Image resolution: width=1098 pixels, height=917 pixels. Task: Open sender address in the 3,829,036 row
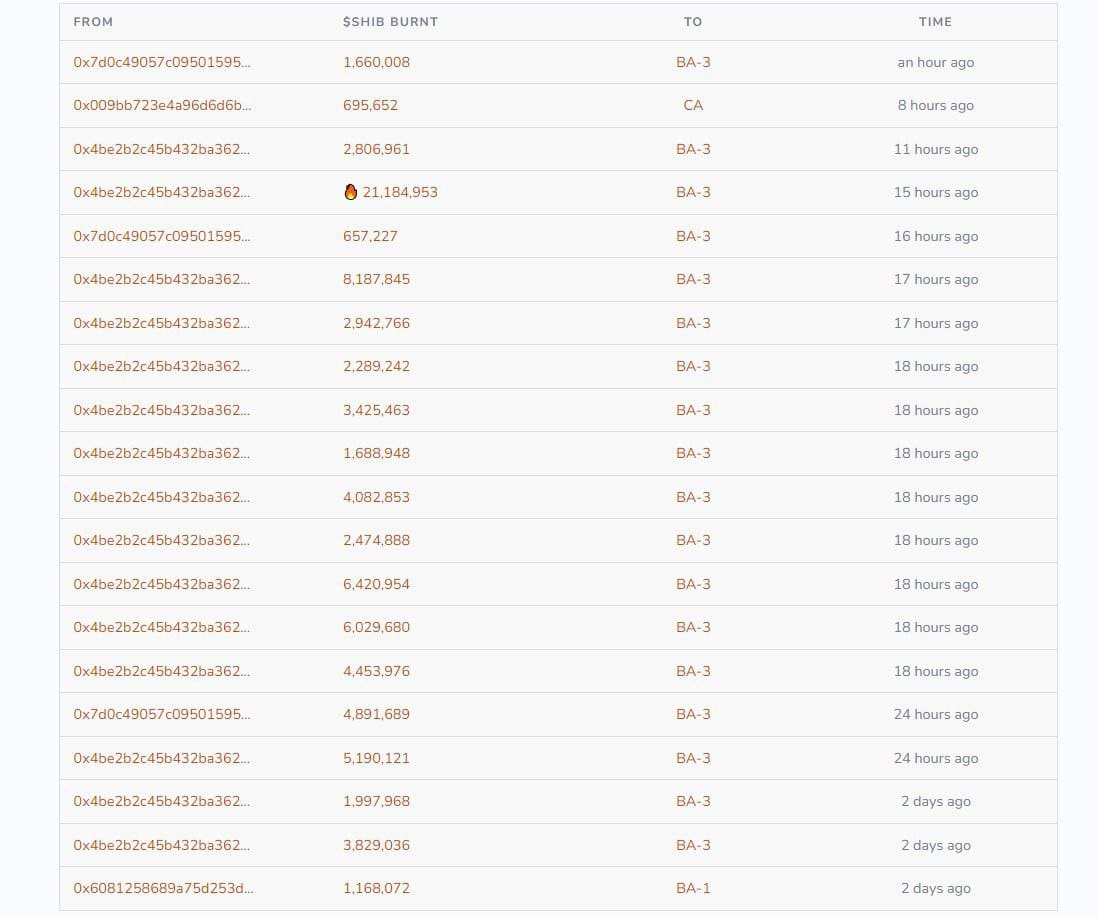[x=161, y=845]
